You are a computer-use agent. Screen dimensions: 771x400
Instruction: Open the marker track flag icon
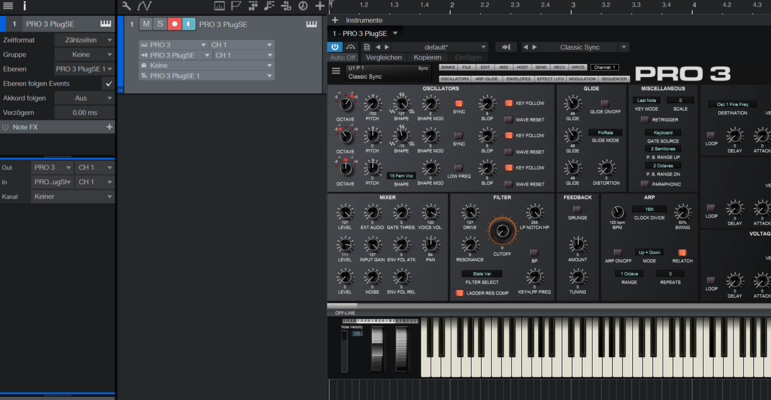click(236, 6)
